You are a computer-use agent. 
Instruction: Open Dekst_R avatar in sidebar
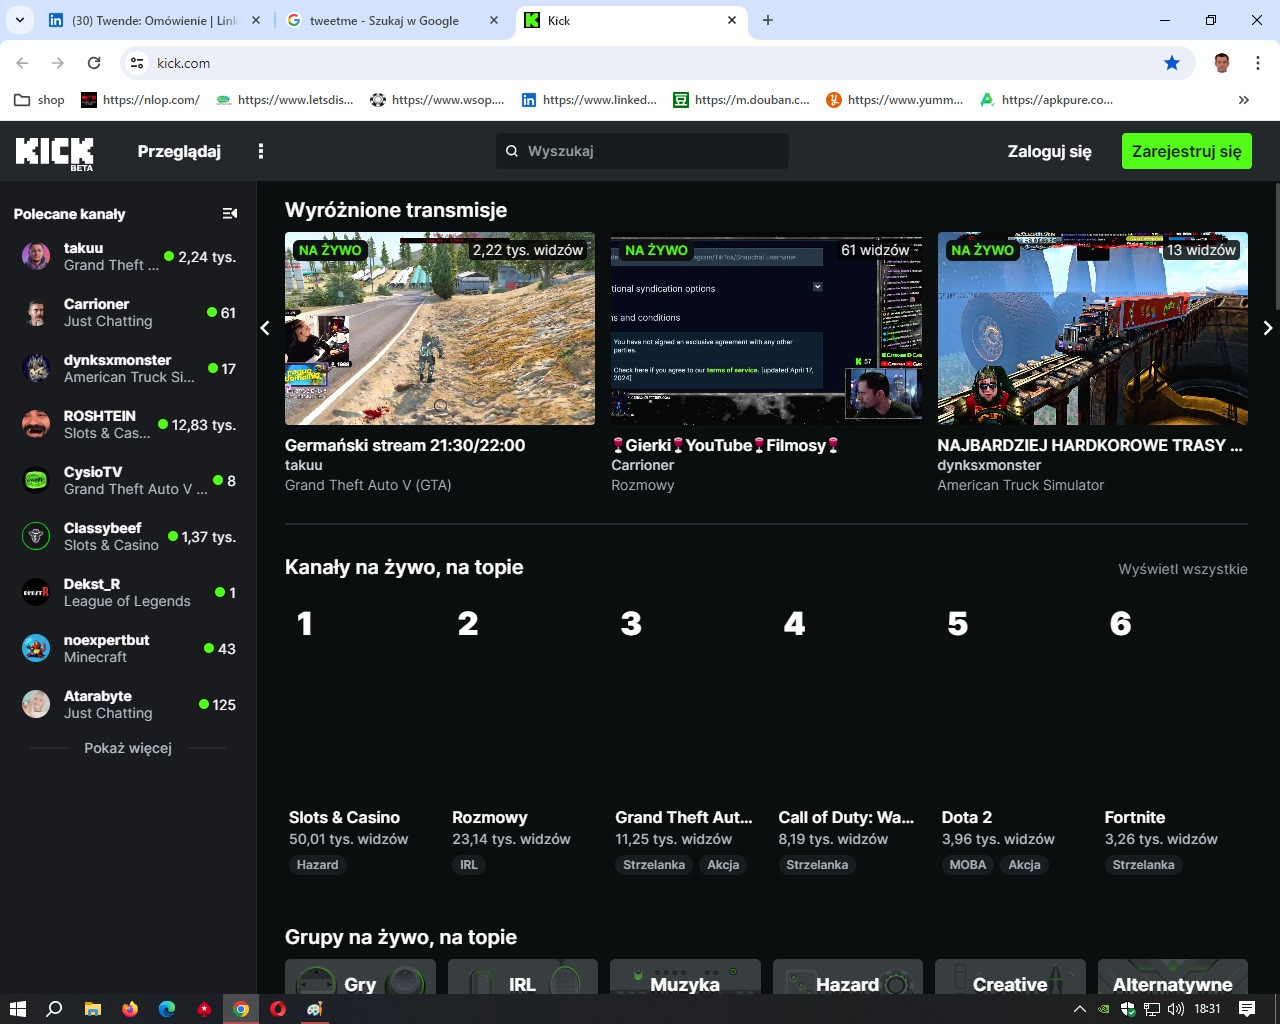point(36,592)
